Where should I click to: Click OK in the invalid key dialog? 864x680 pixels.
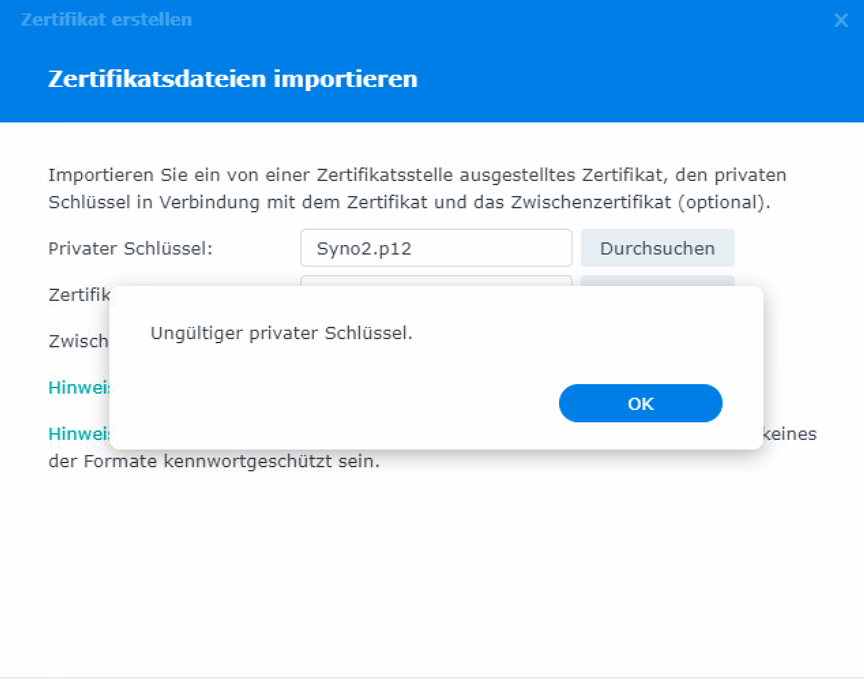click(x=640, y=403)
